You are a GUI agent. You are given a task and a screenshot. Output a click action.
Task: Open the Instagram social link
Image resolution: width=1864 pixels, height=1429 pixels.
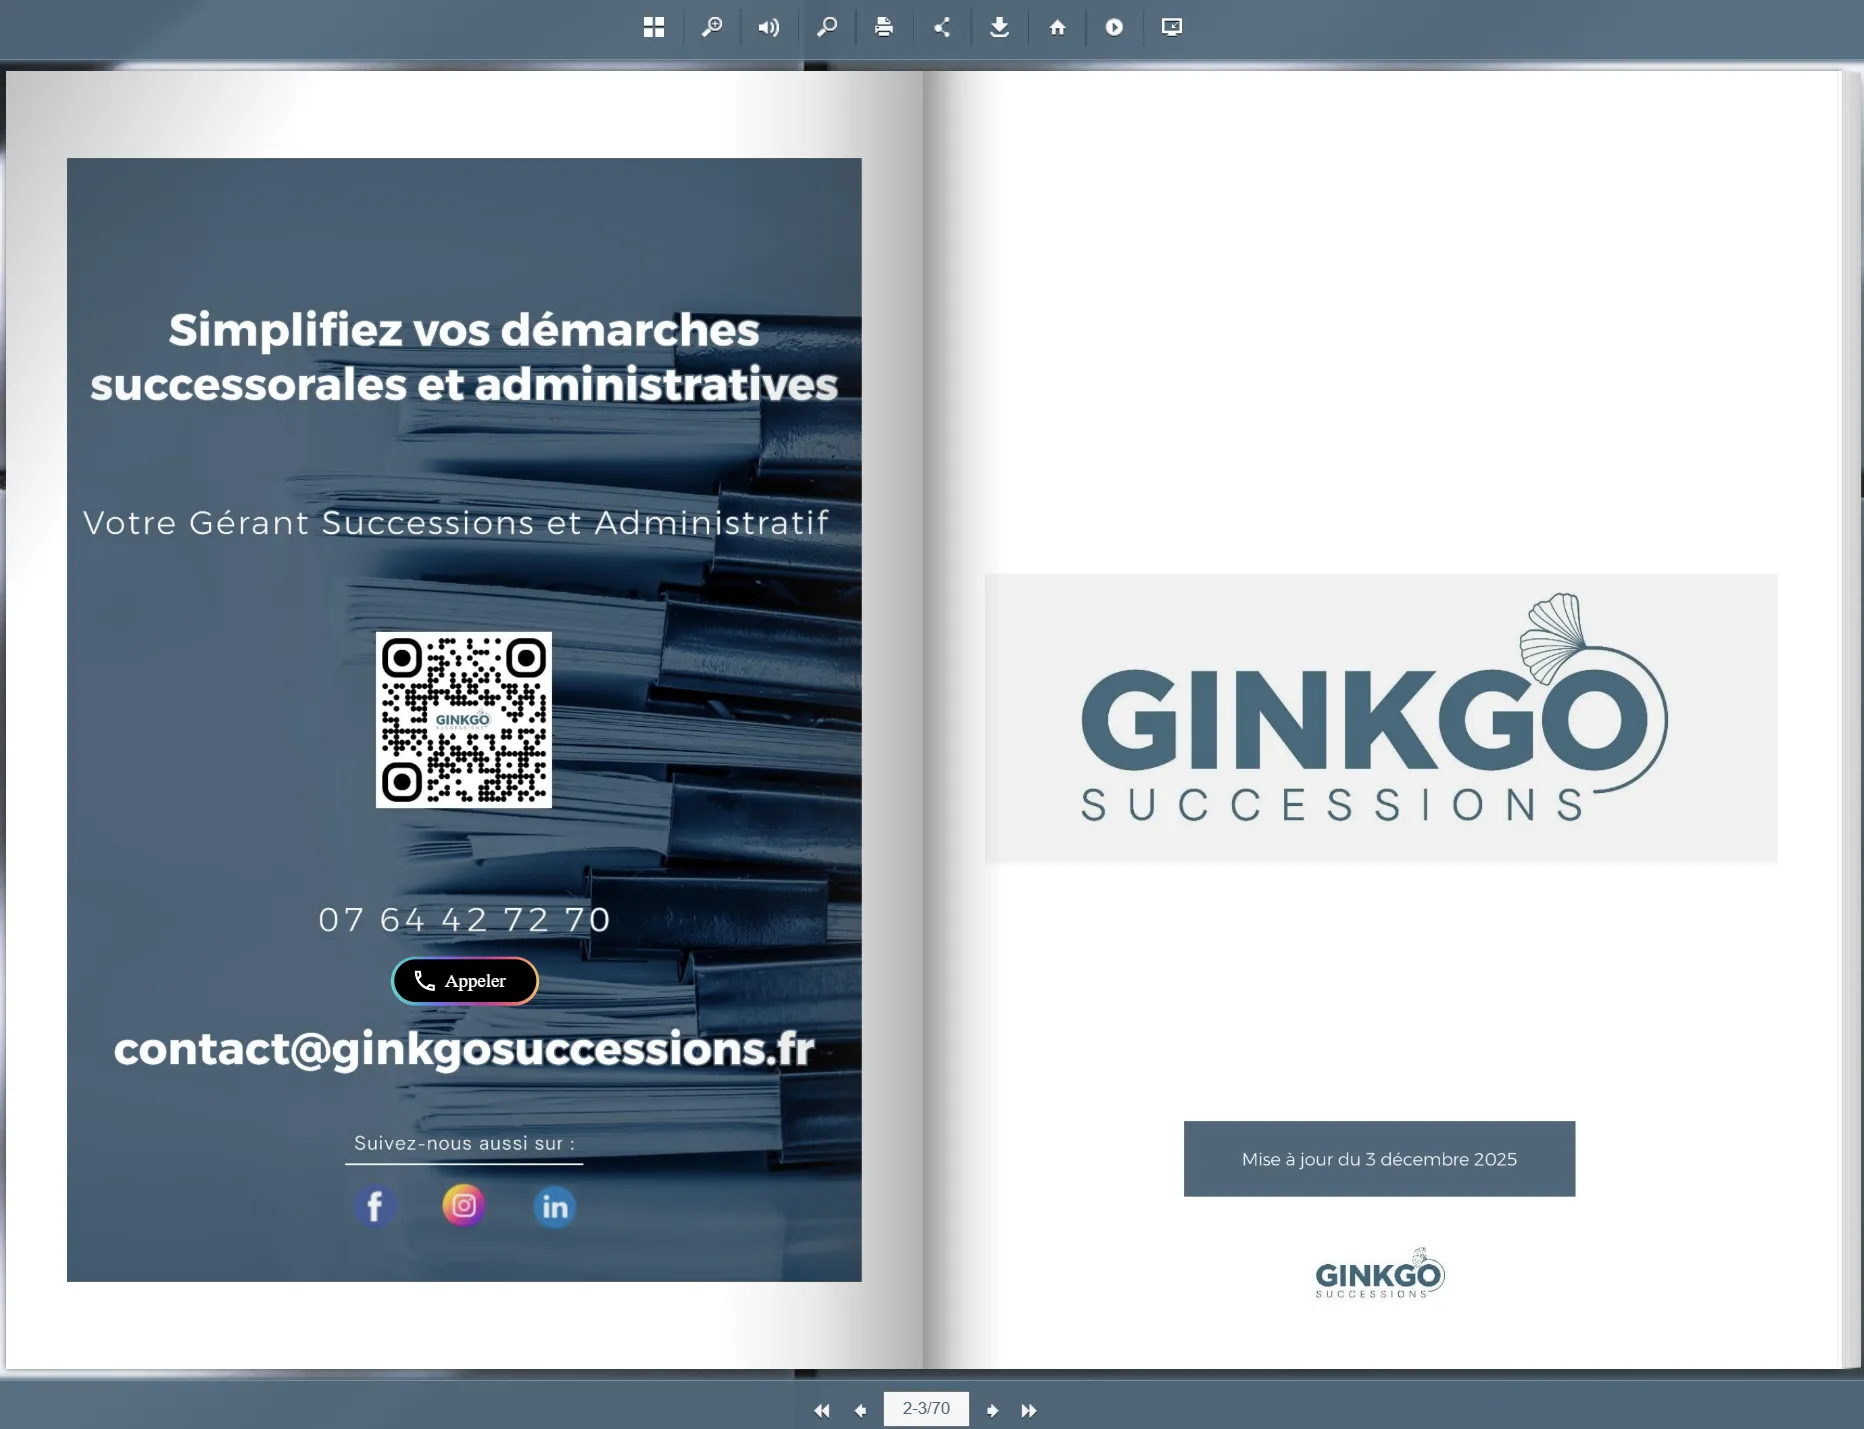pyautogui.click(x=464, y=1205)
